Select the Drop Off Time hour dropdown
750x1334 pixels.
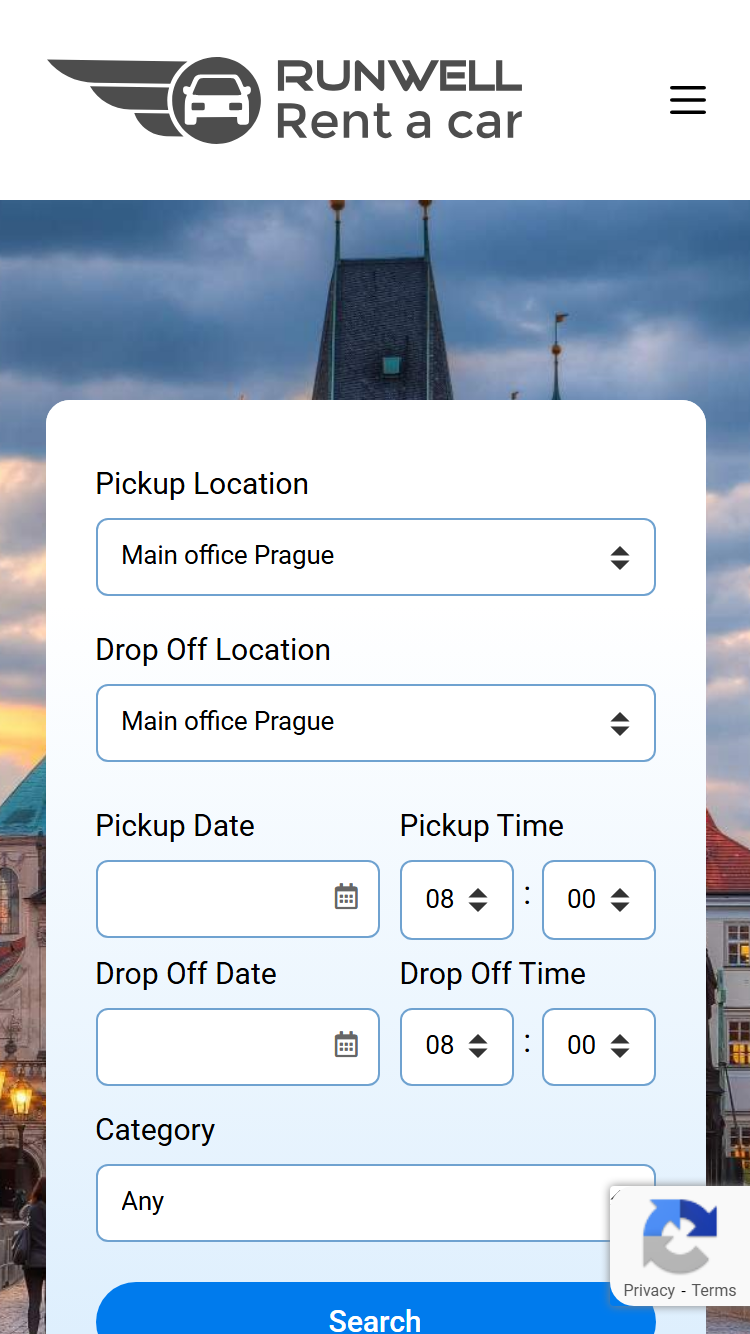(457, 1047)
